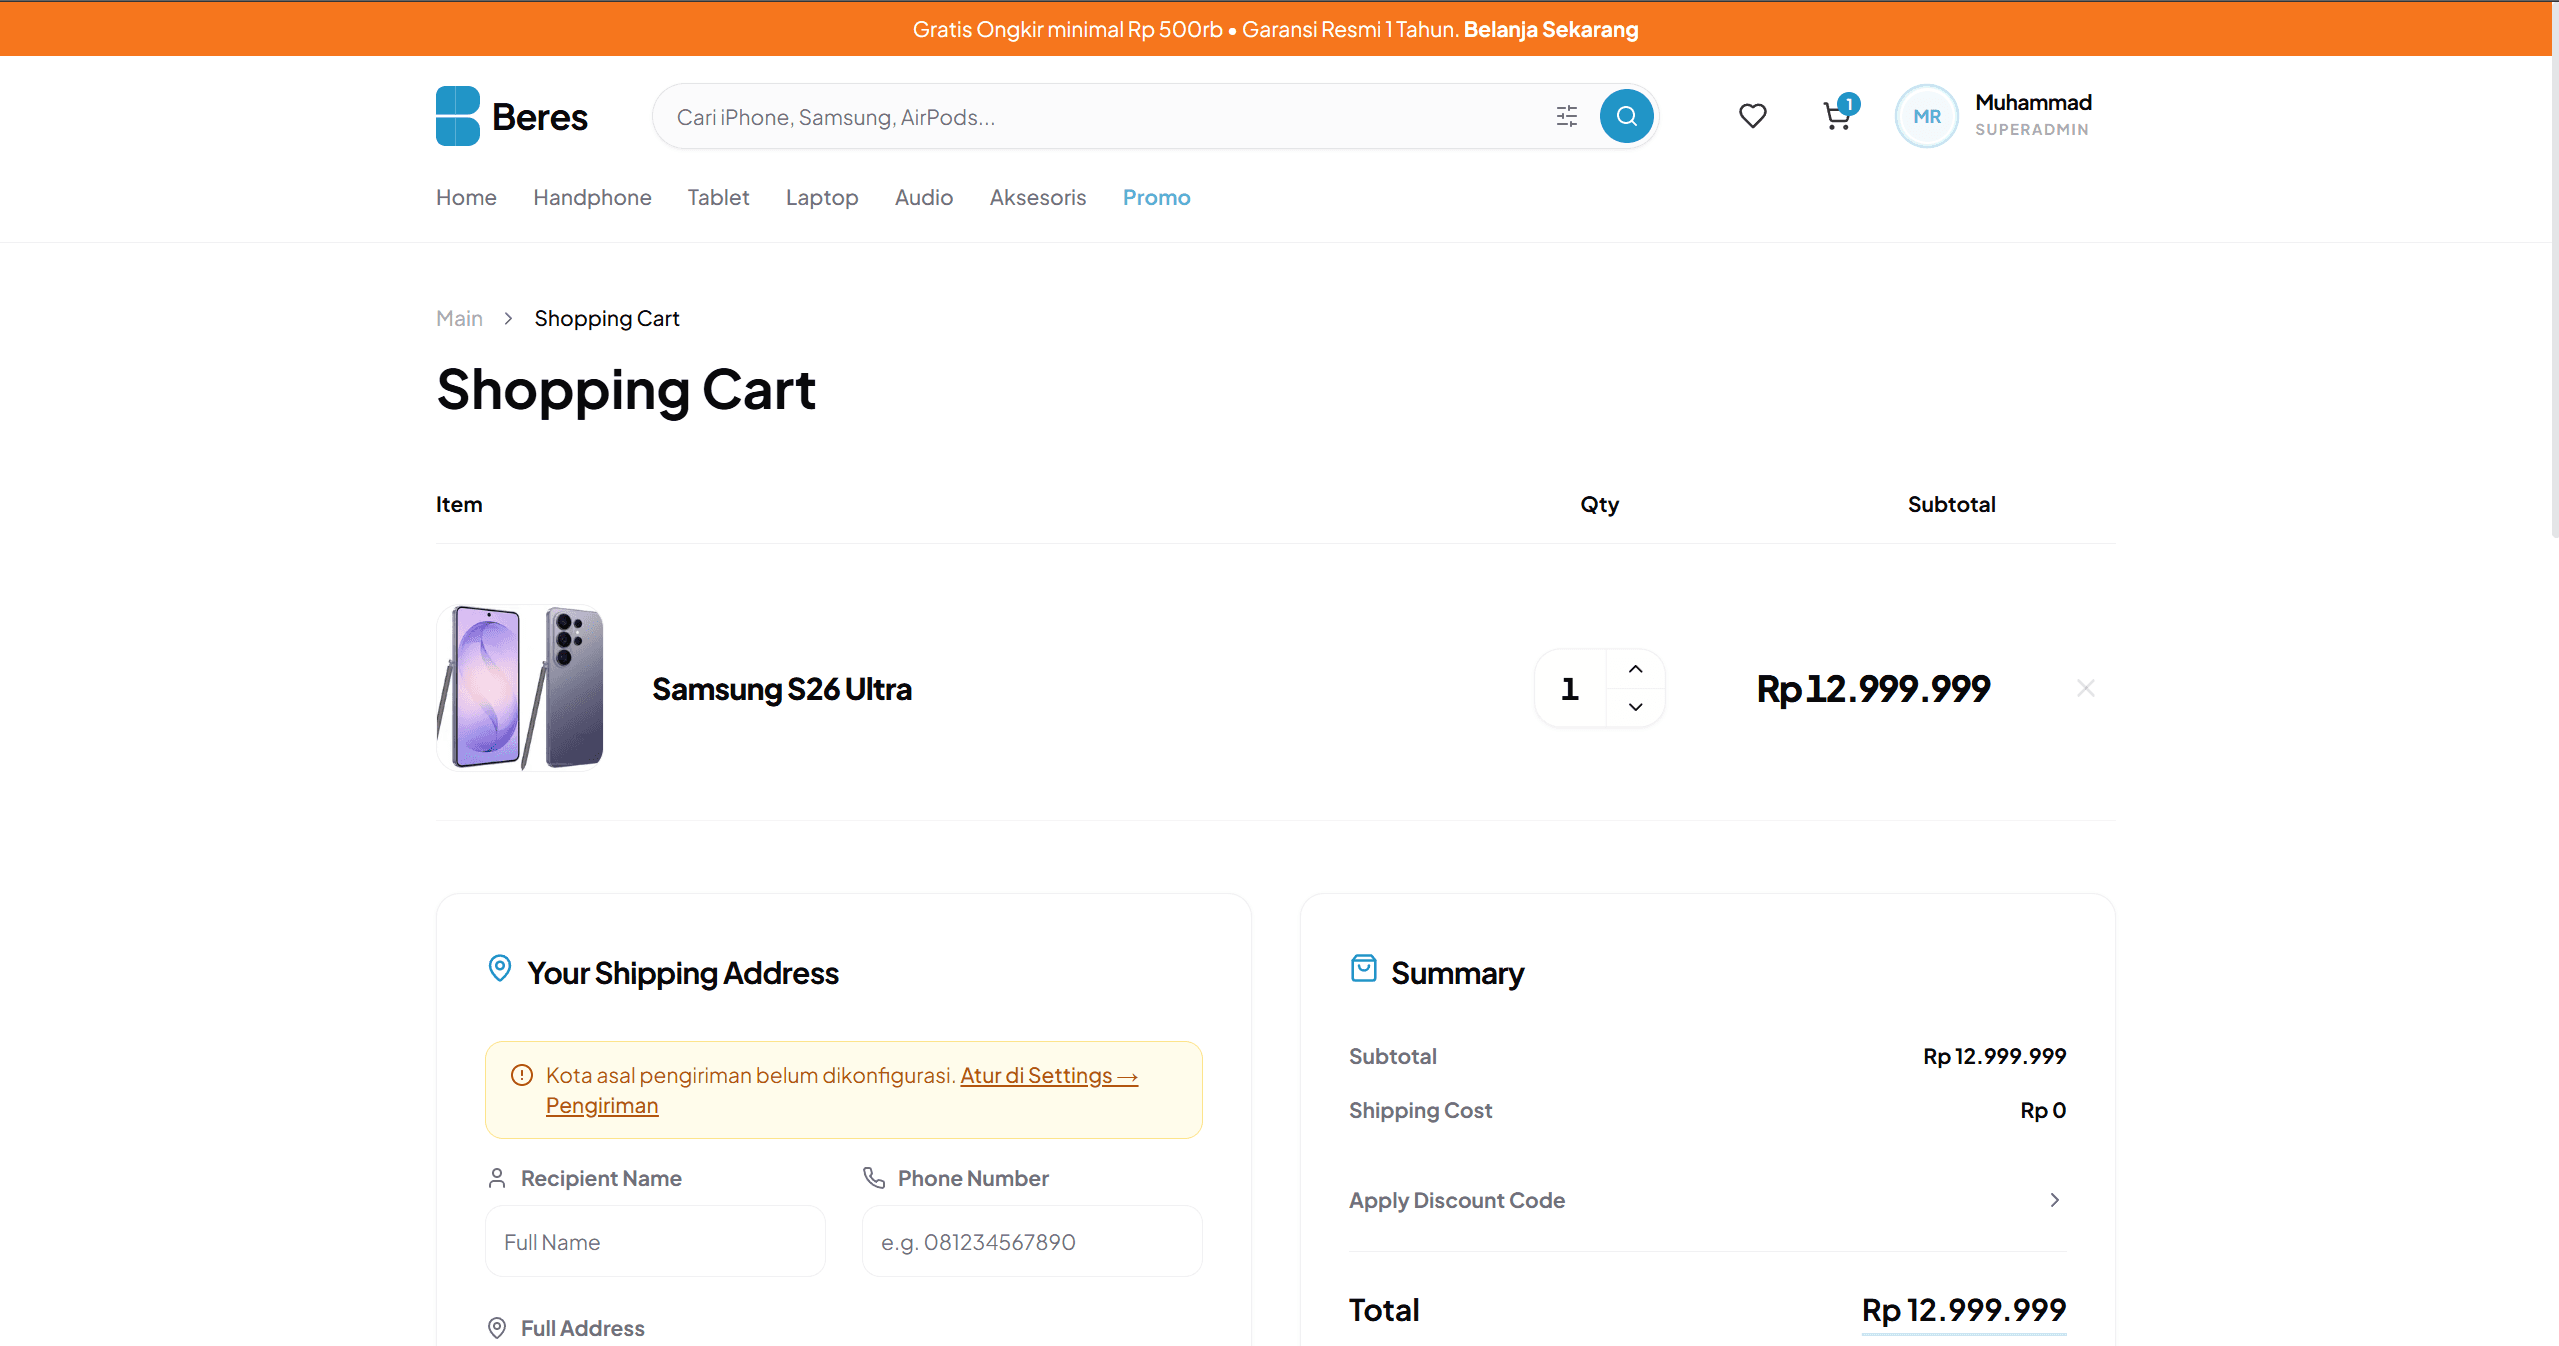The height and width of the screenshot is (1346, 2559).
Task: Click the quantity value field
Action: click(1570, 688)
